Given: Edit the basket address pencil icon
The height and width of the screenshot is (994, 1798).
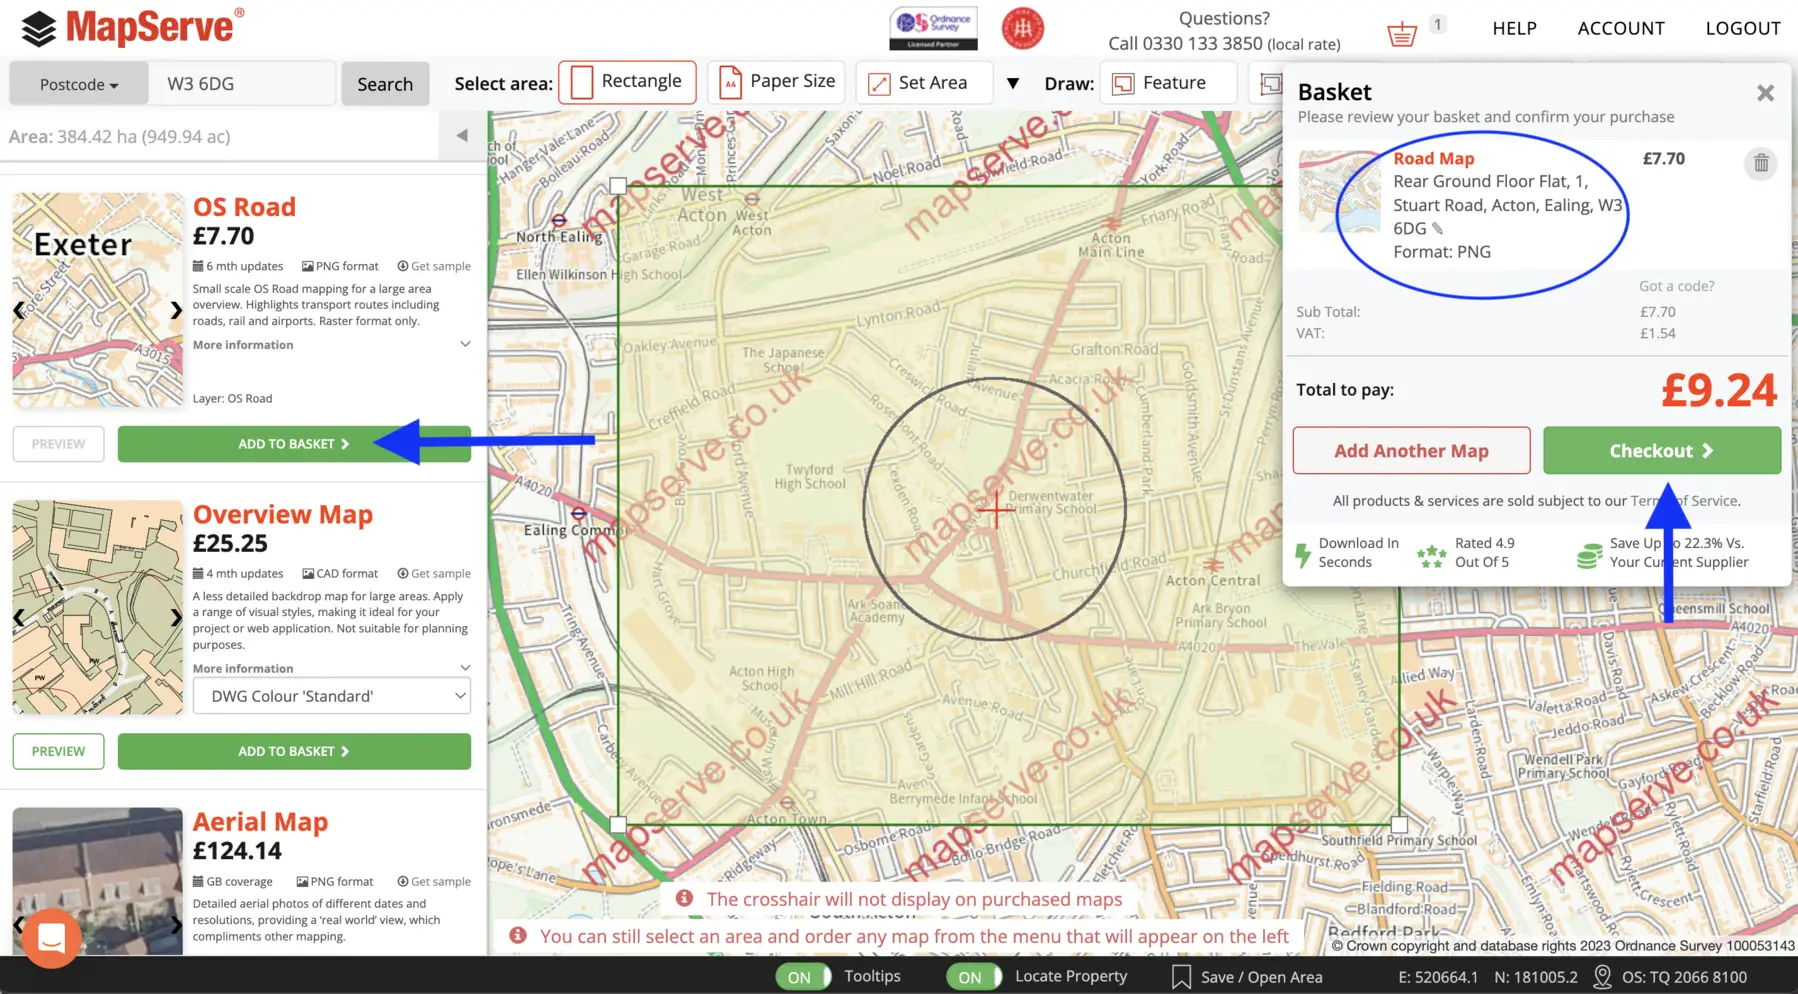Looking at the screenshot, I should pos(1437,229).
